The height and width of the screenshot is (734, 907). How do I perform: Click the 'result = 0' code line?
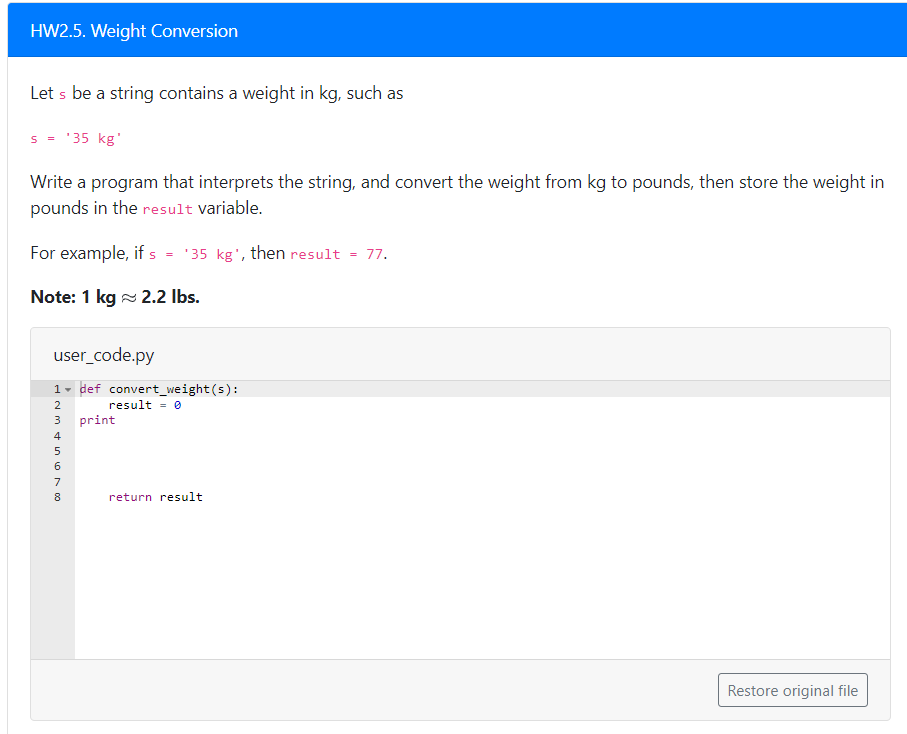point(145,405)
